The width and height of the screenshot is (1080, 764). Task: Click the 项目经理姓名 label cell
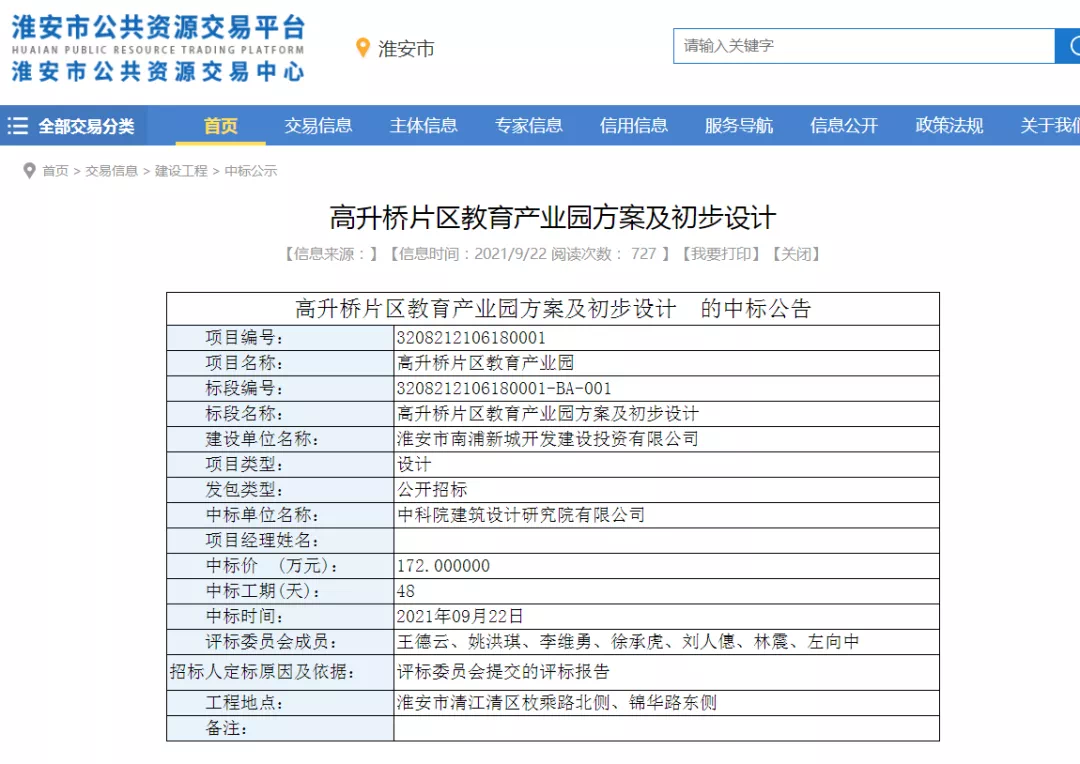tap(280, 541)
